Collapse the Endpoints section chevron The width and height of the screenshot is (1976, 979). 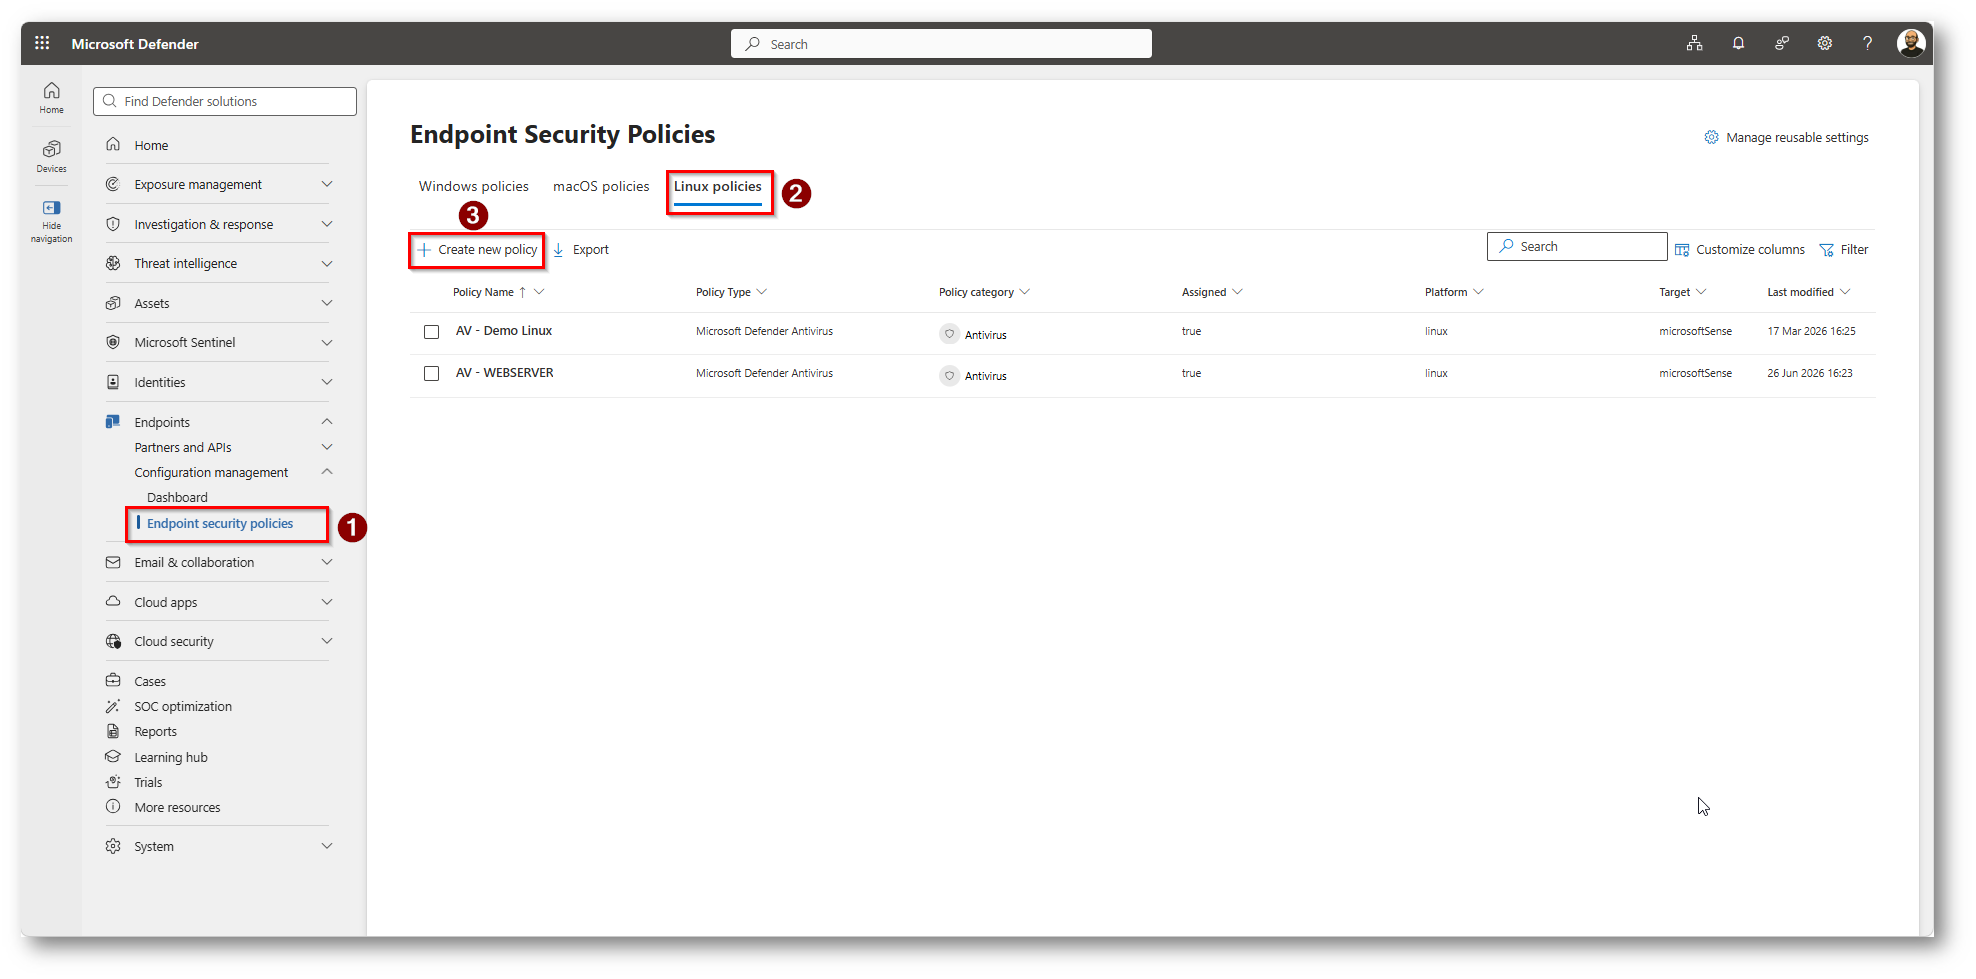click(327, 422)
